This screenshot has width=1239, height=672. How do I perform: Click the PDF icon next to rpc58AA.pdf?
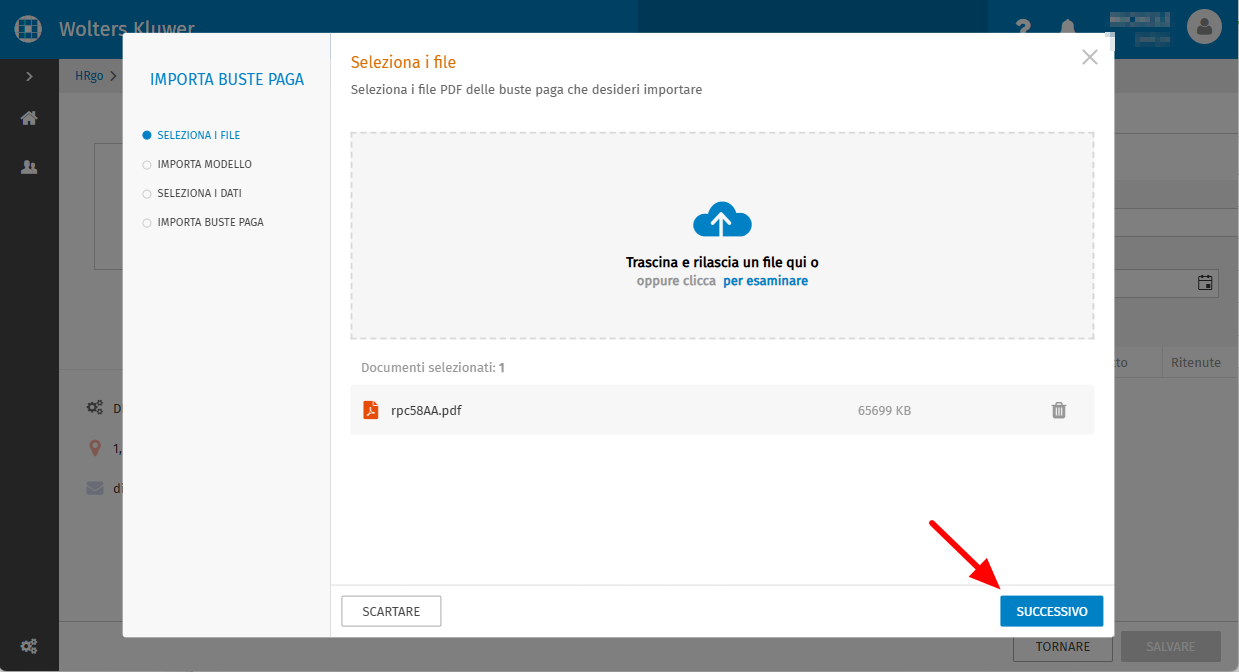(x=370, y=410)
